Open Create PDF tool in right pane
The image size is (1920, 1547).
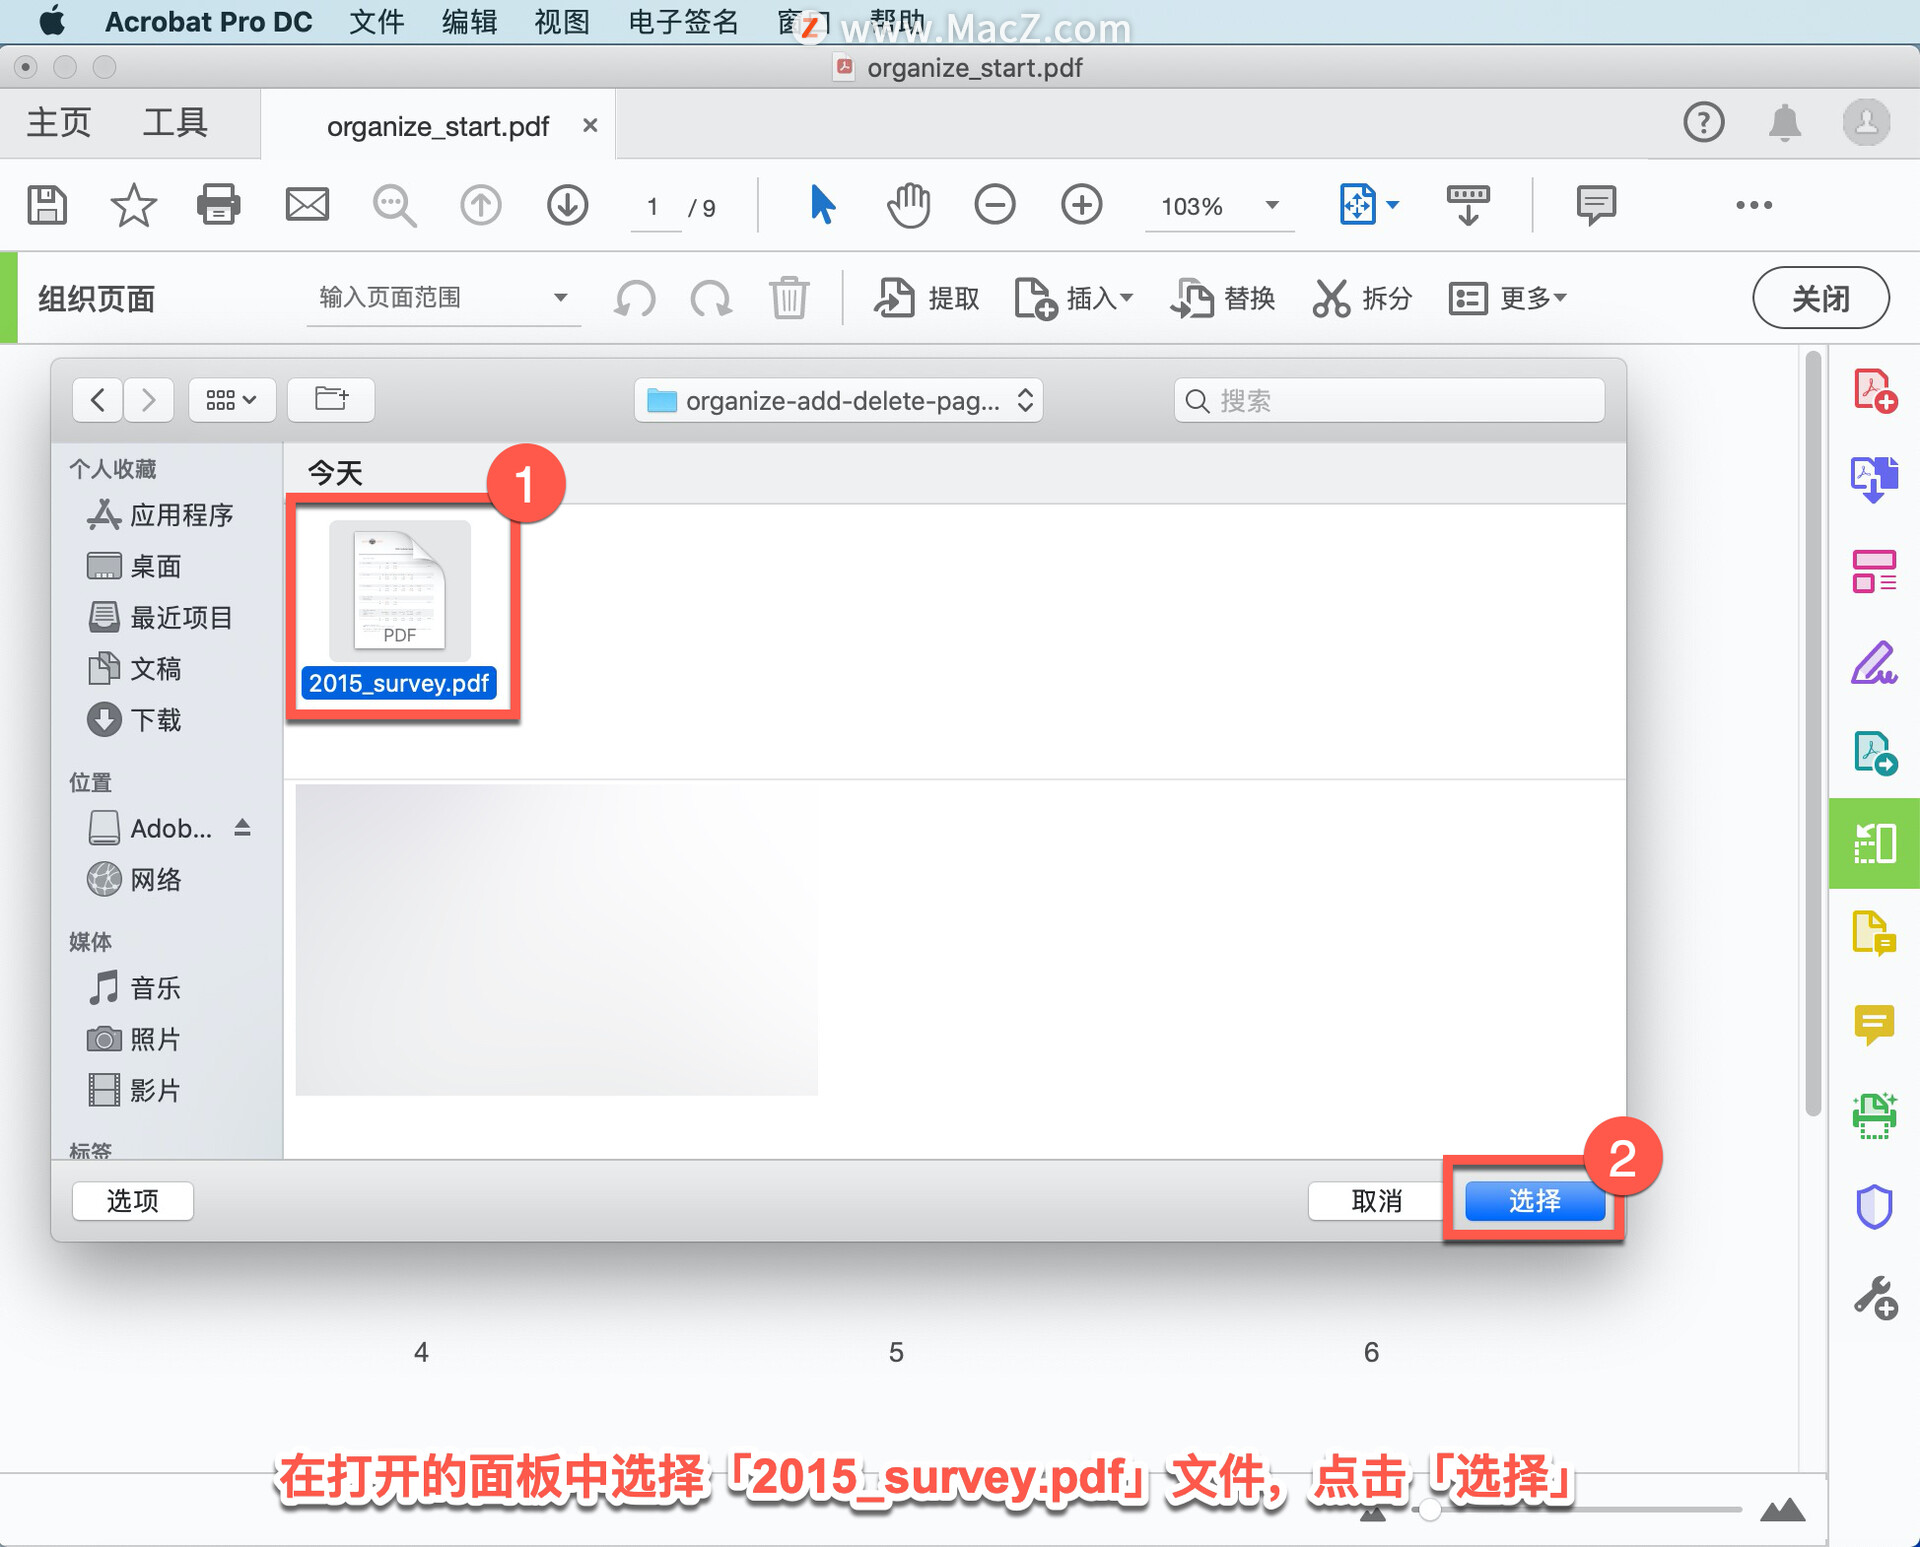tap(1875, 391)
